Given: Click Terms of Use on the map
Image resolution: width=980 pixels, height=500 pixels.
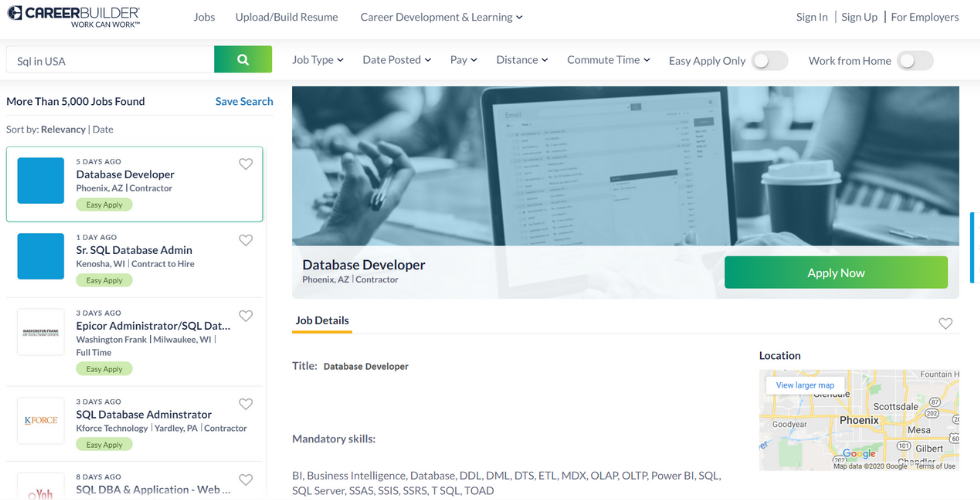Looking at the screenshot, I should (935, 466).
